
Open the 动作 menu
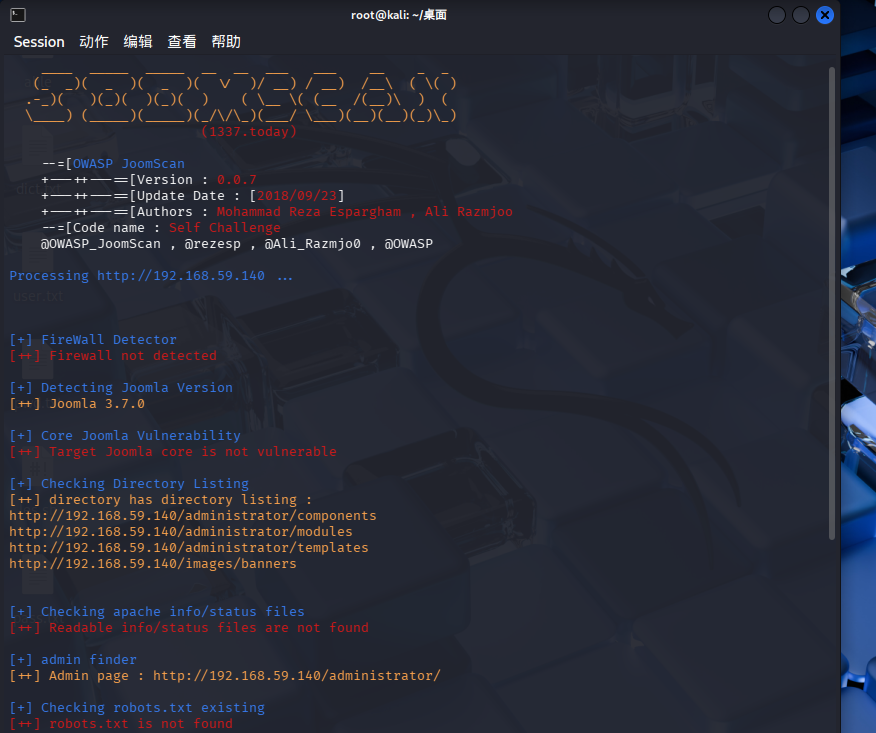tap(94, 42)
